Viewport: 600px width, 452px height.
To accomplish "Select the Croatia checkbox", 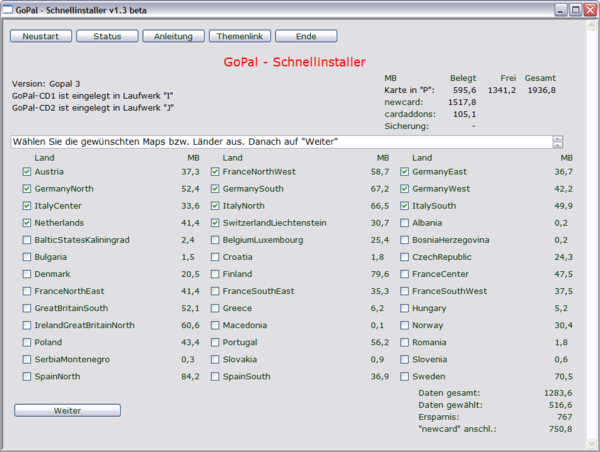I will 215,257.
